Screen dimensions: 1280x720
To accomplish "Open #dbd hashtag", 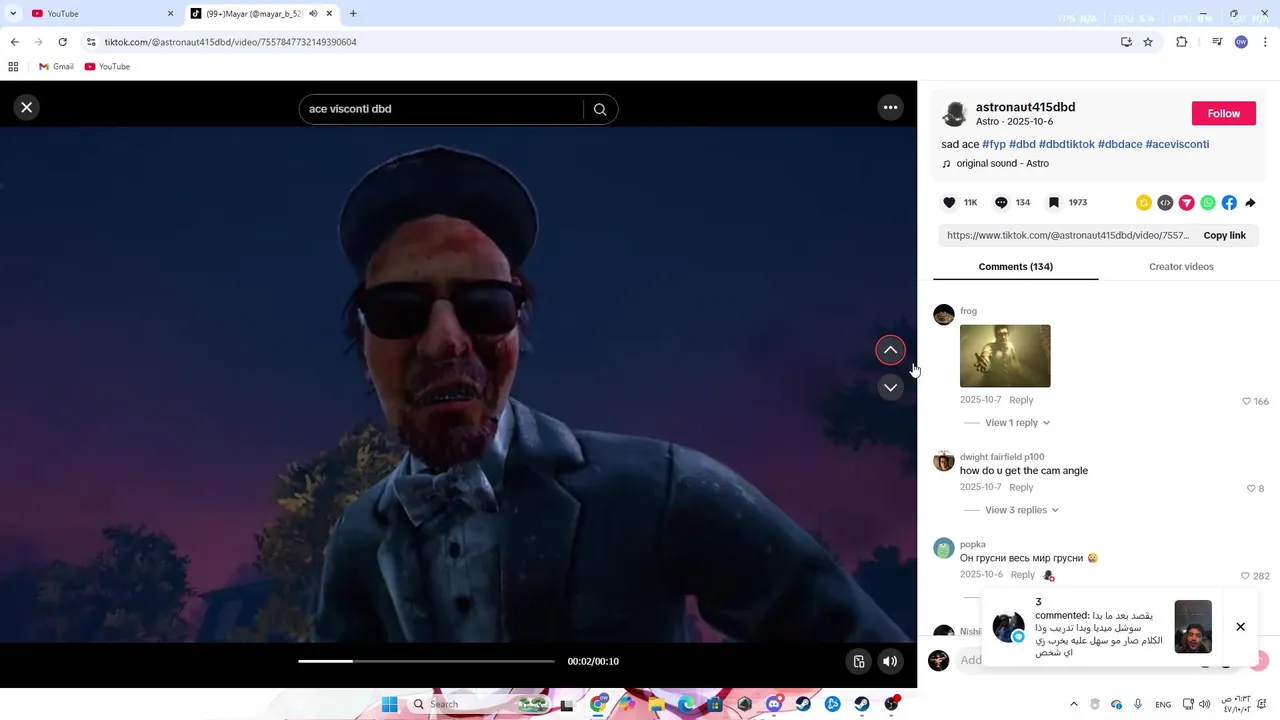I will (1022, 144).
